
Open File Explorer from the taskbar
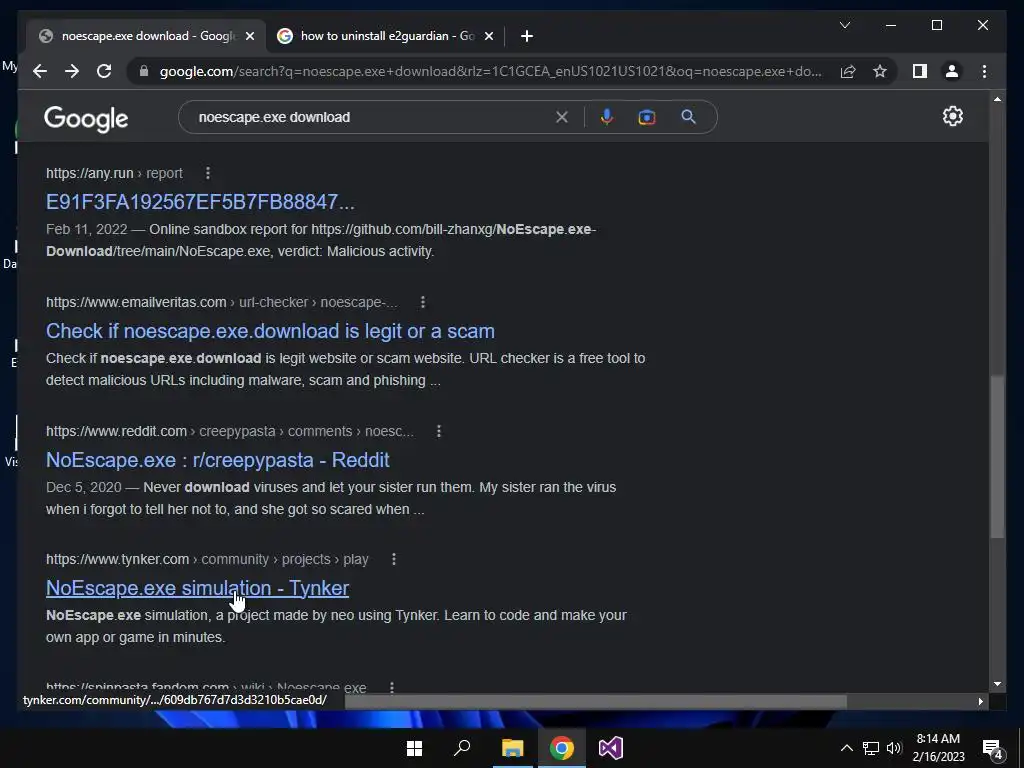513,748
